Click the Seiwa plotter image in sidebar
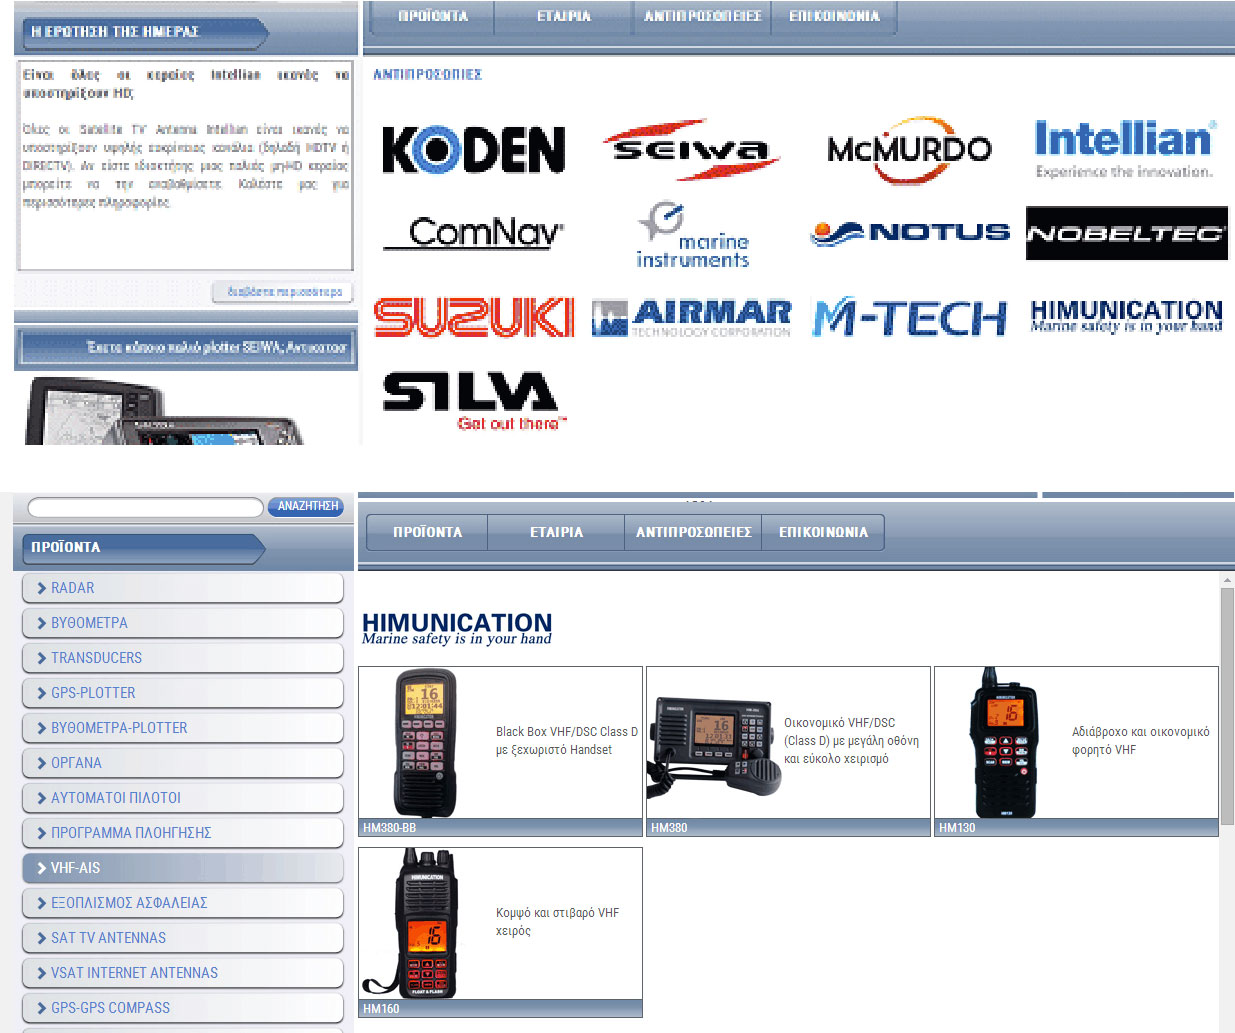 (x=165, y=410)
